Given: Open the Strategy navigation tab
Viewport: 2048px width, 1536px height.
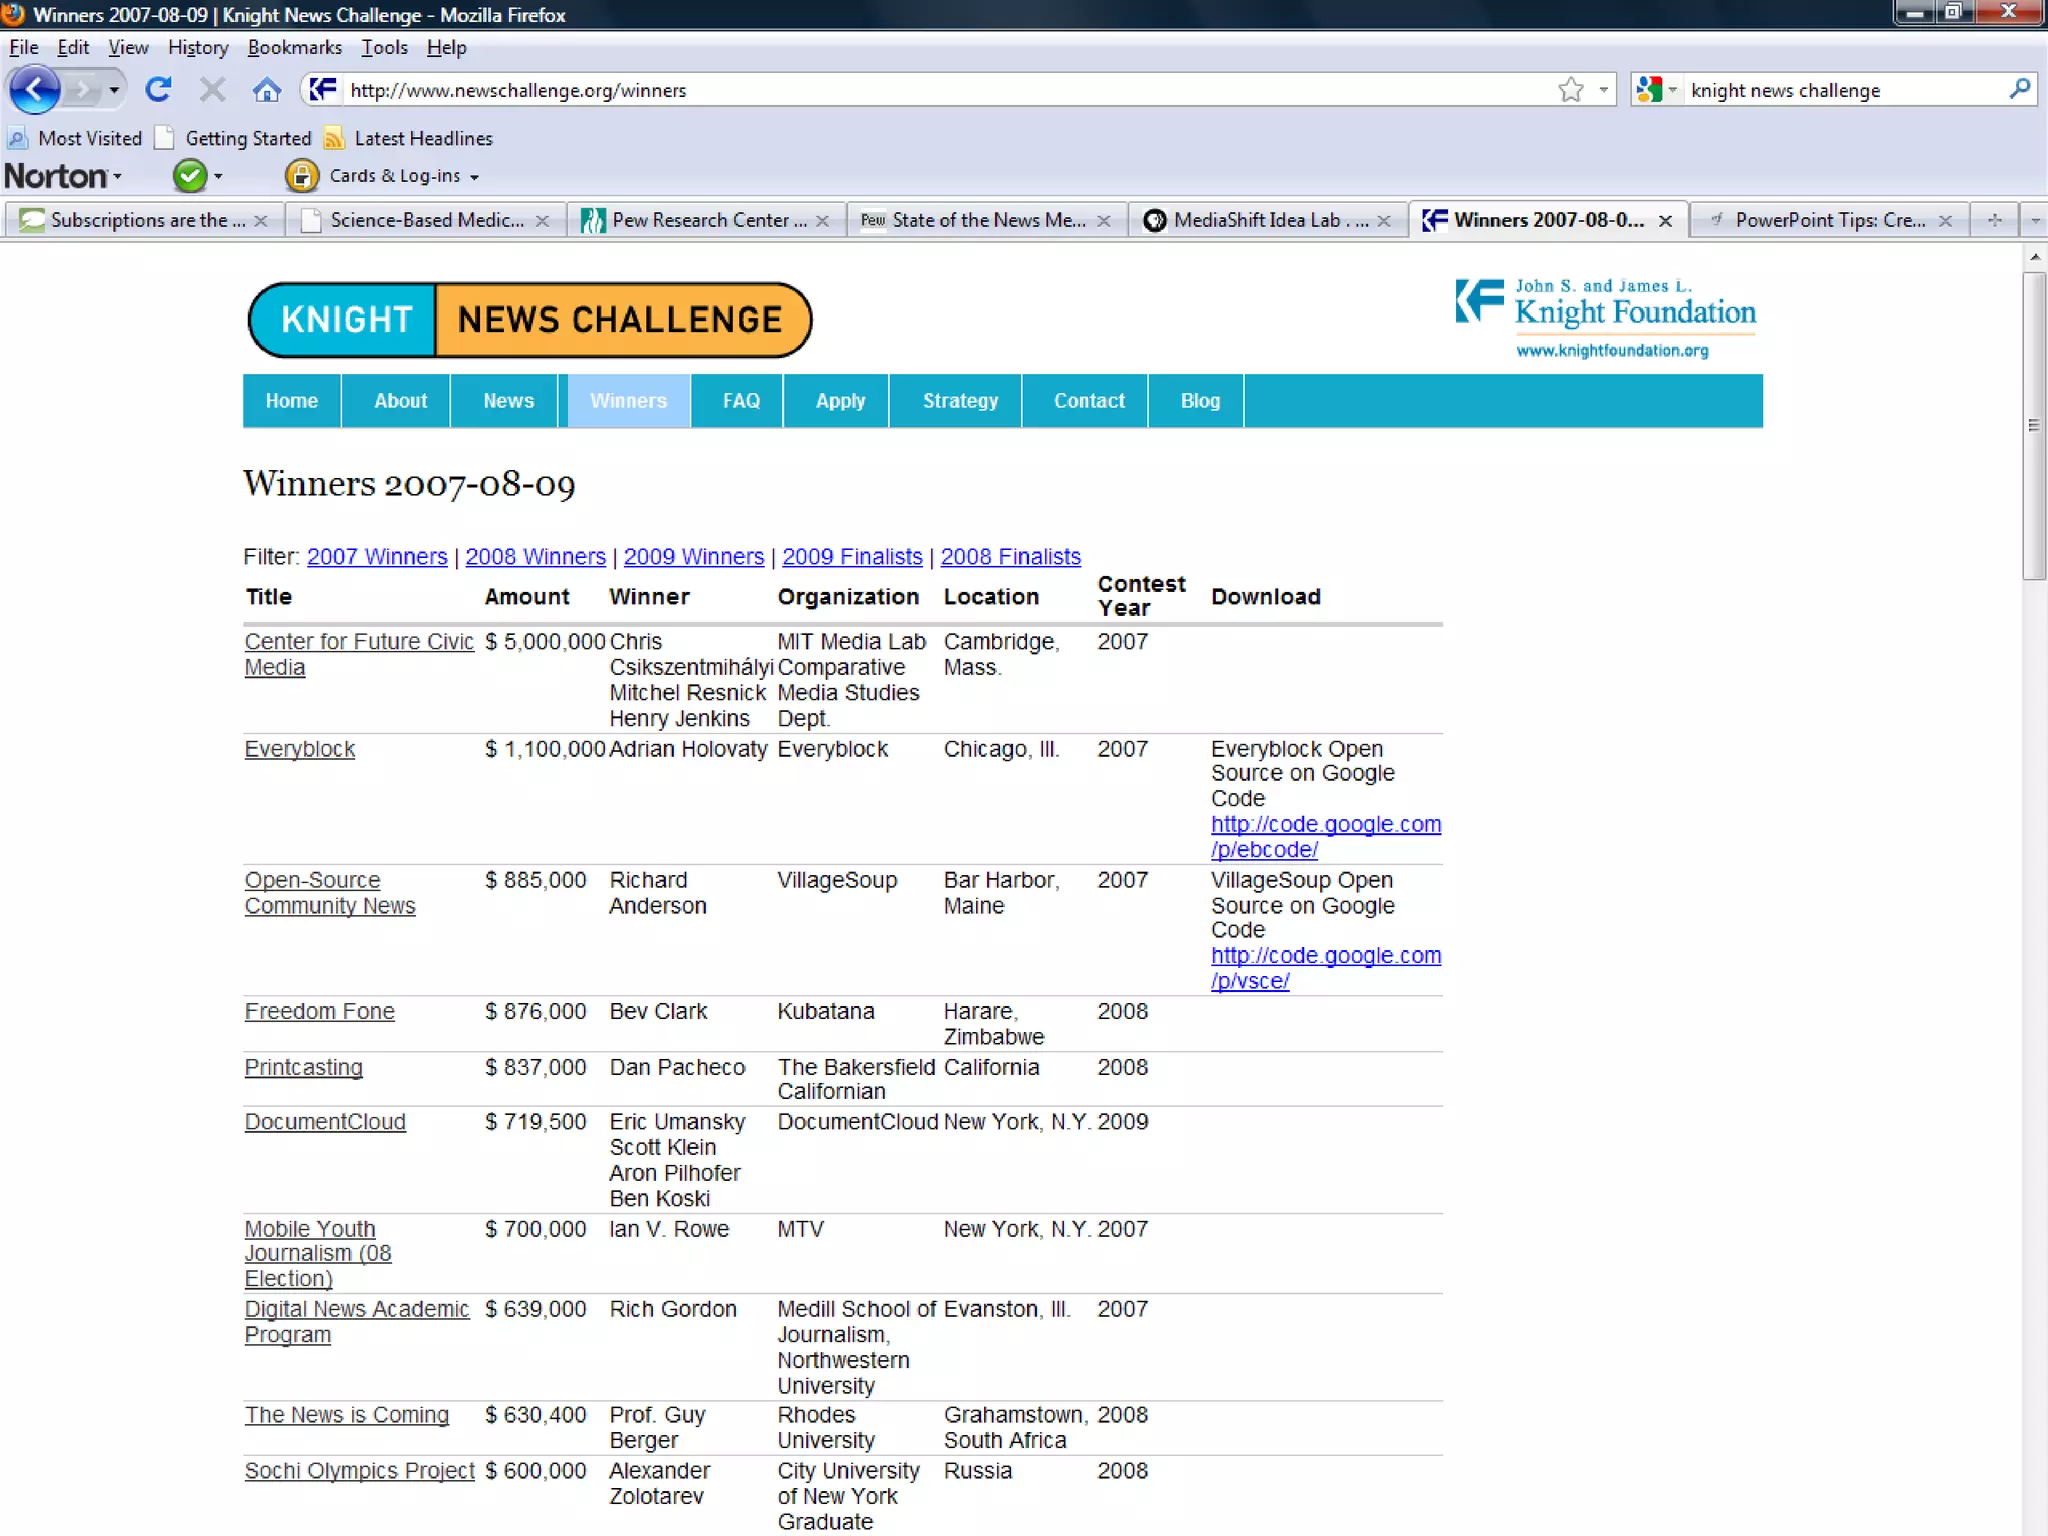Looking at the screenshot, I should pyautogui.click(x=959, y=401).
